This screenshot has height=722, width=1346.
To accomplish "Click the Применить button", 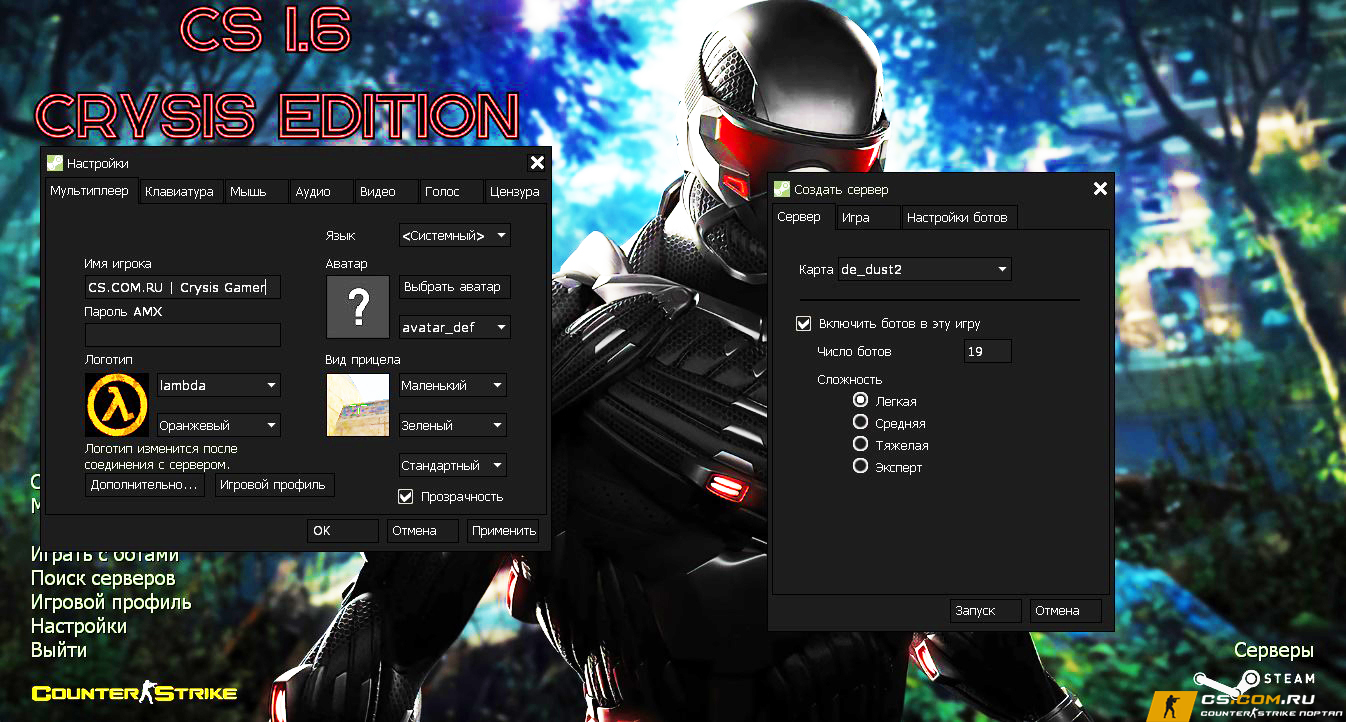I will (503, 530).
